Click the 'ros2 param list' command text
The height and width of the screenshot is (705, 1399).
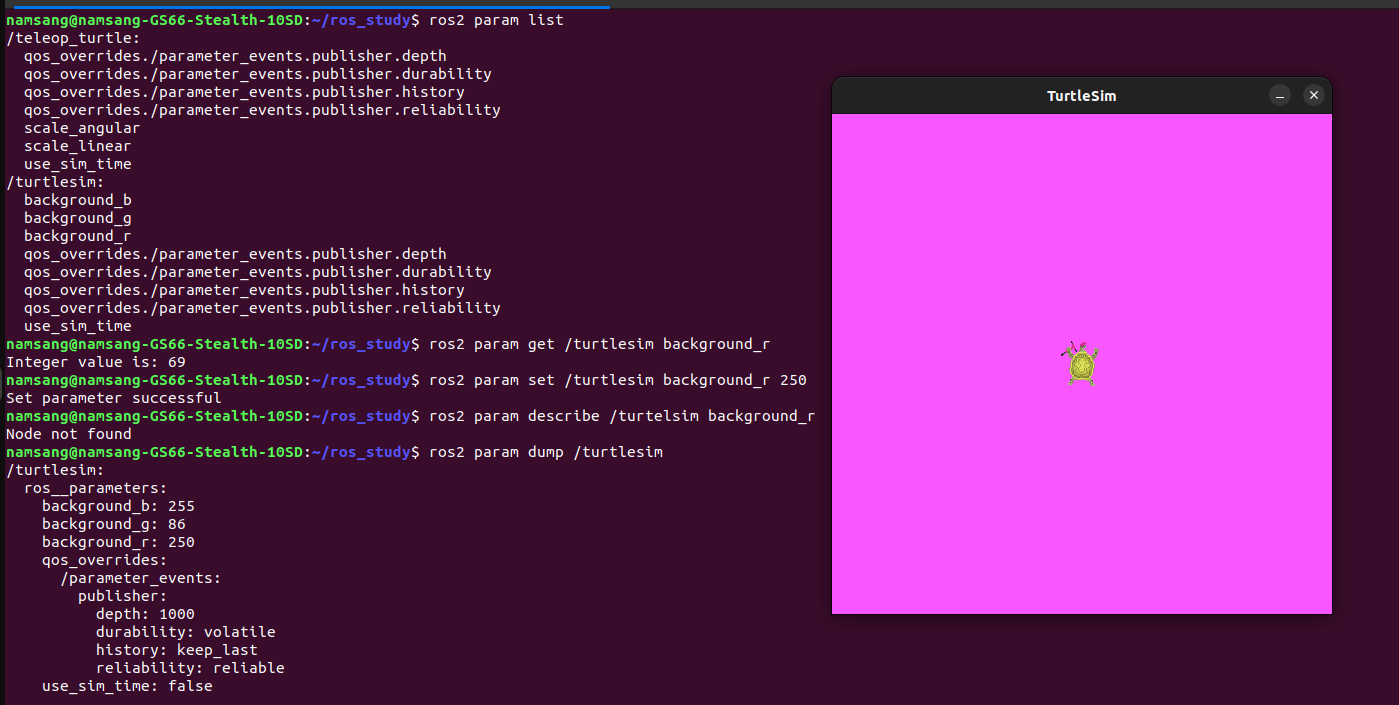click(x=496, y=20)
